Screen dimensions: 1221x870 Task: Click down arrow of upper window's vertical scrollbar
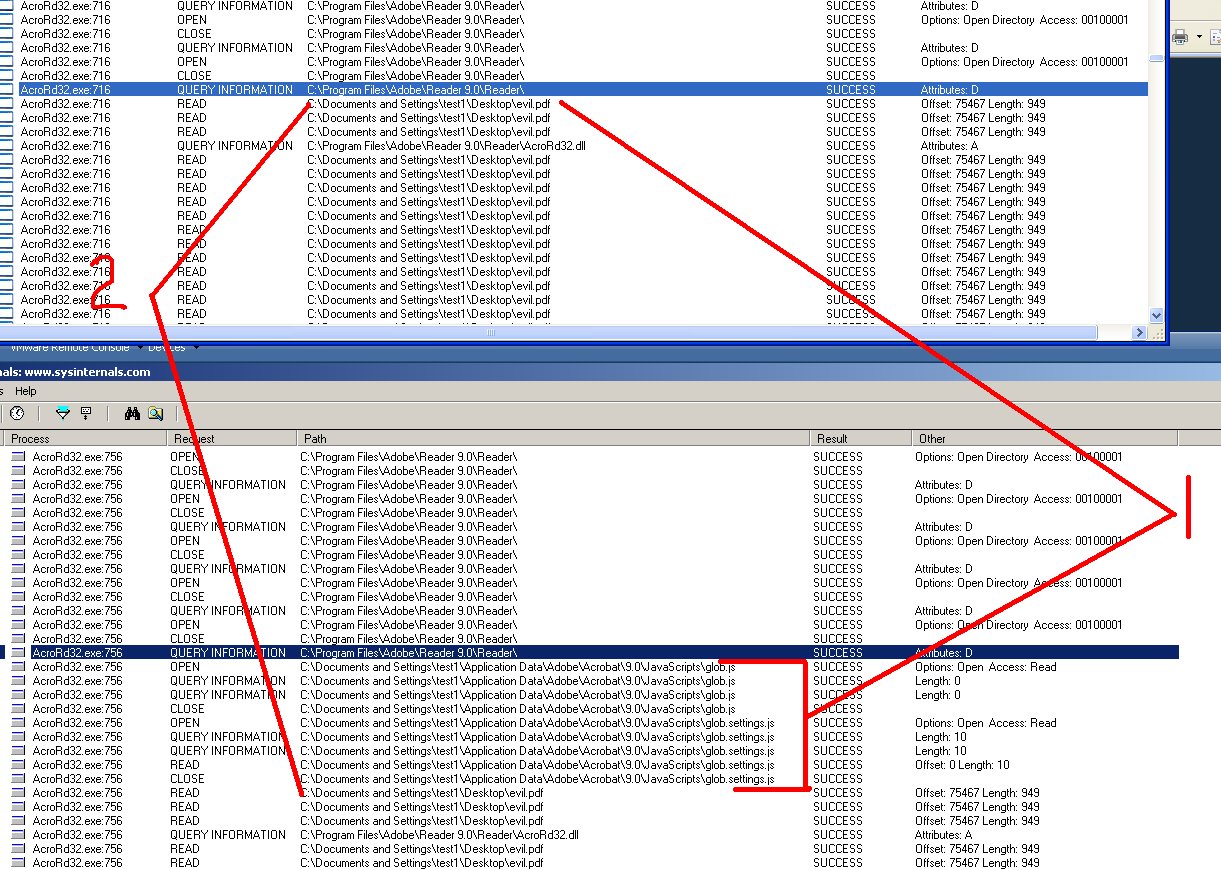tap(1157, 316)
